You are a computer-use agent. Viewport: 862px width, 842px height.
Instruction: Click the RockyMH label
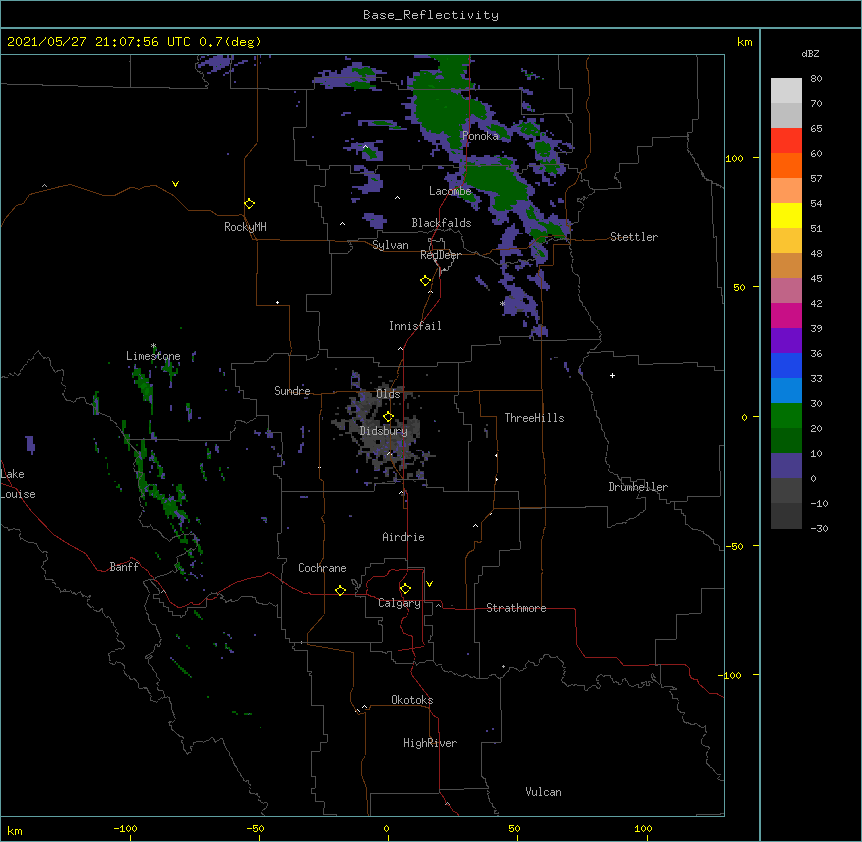coord(245,227)
